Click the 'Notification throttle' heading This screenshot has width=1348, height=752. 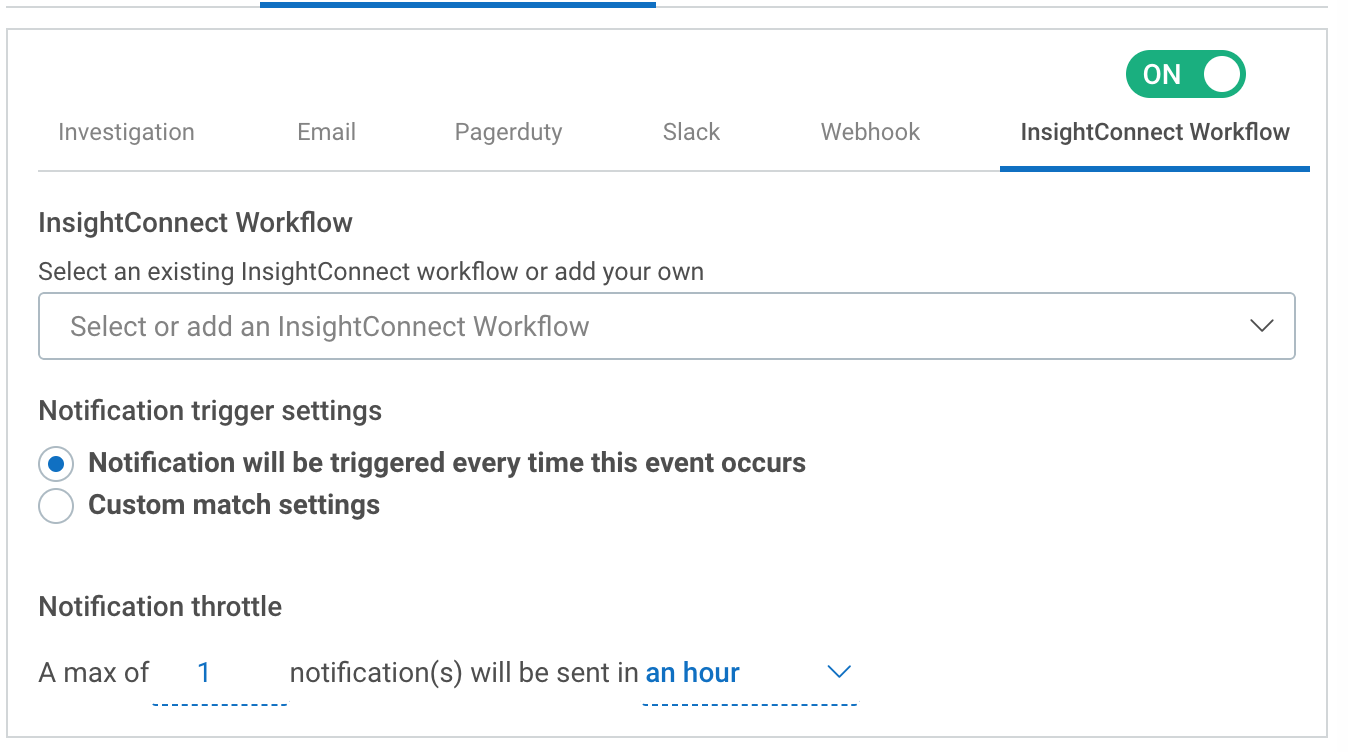click(x=160, y=607)
